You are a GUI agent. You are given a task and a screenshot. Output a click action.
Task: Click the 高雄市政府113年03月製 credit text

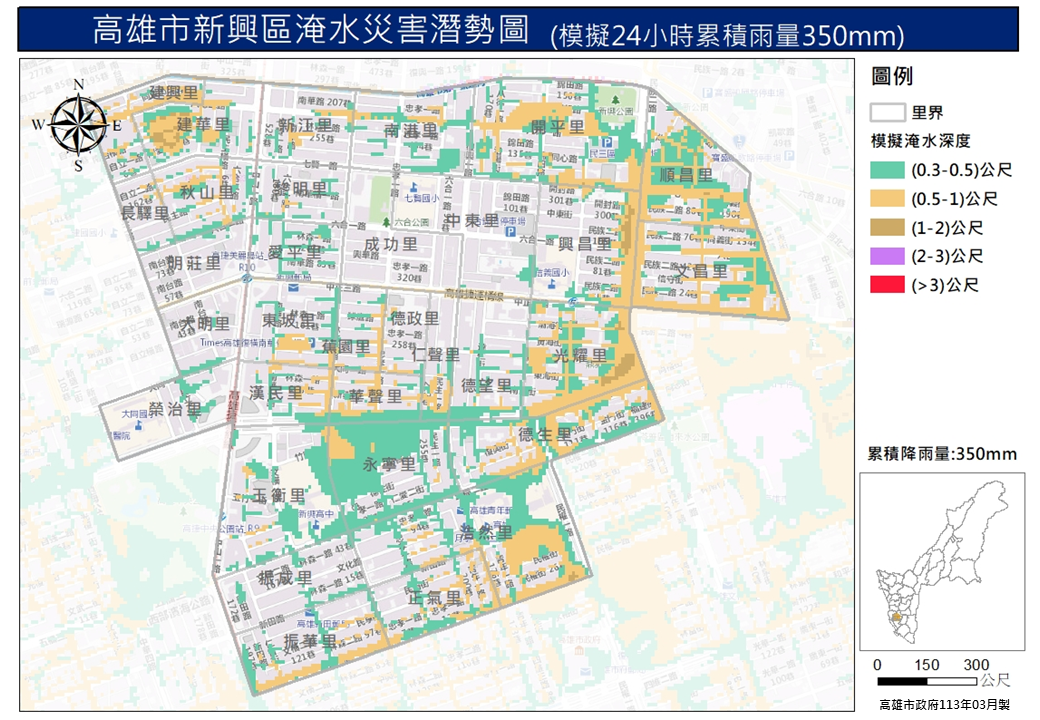[x=944, y=705]
